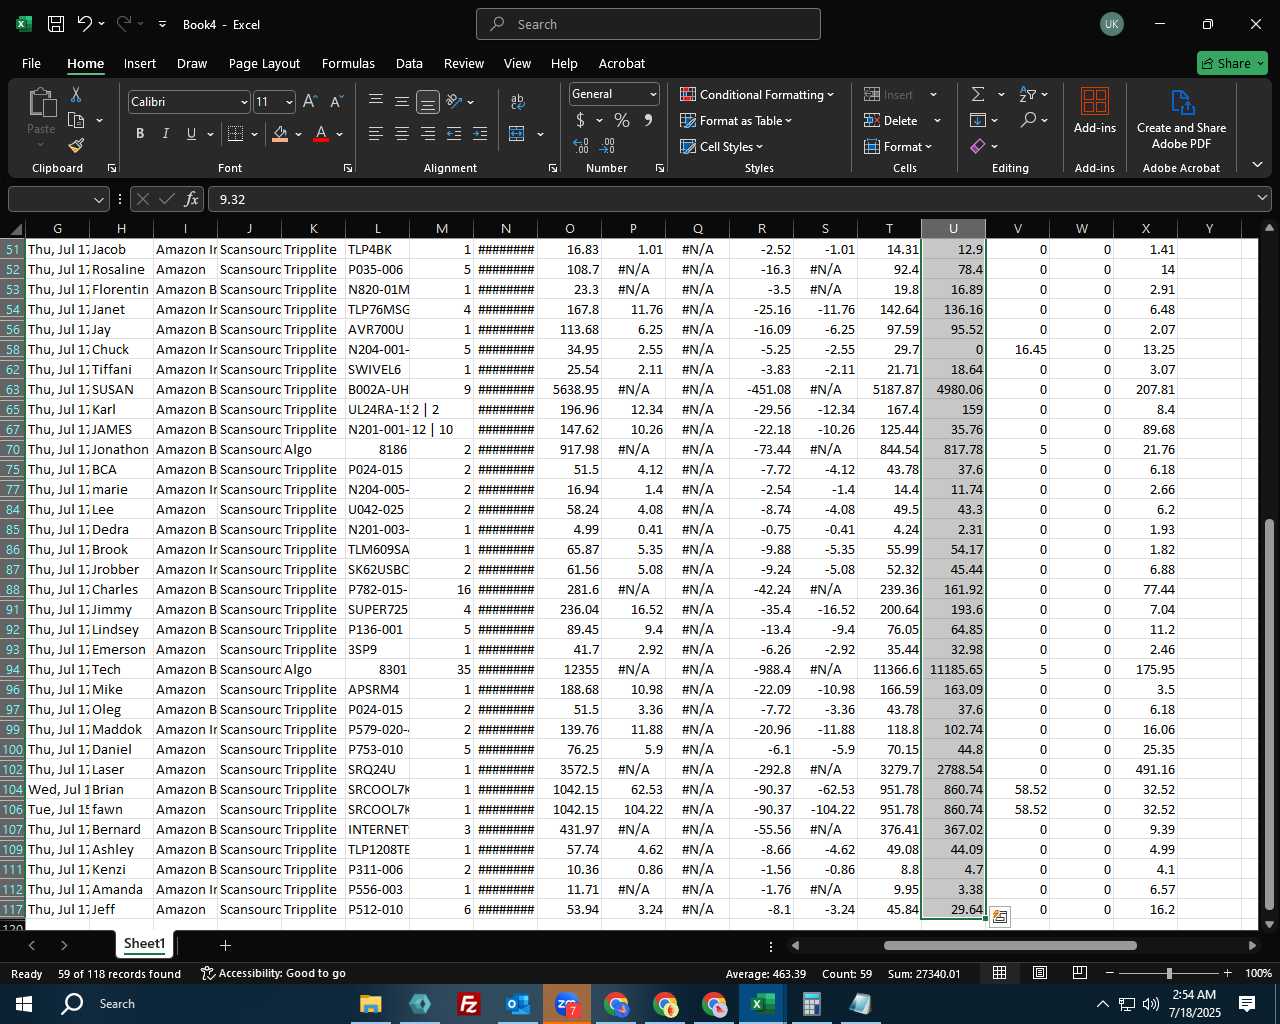Increase font size with the larger A icon
This screenshot has height=1024, width=1280.
pos(310,102)
